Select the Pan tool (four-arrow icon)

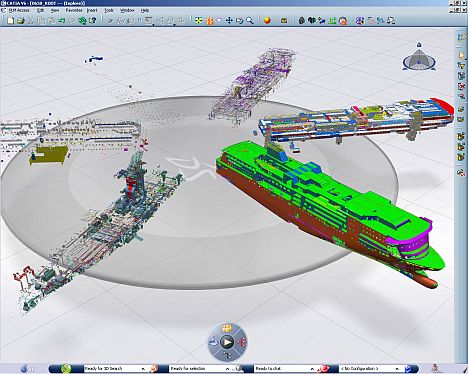229,21
